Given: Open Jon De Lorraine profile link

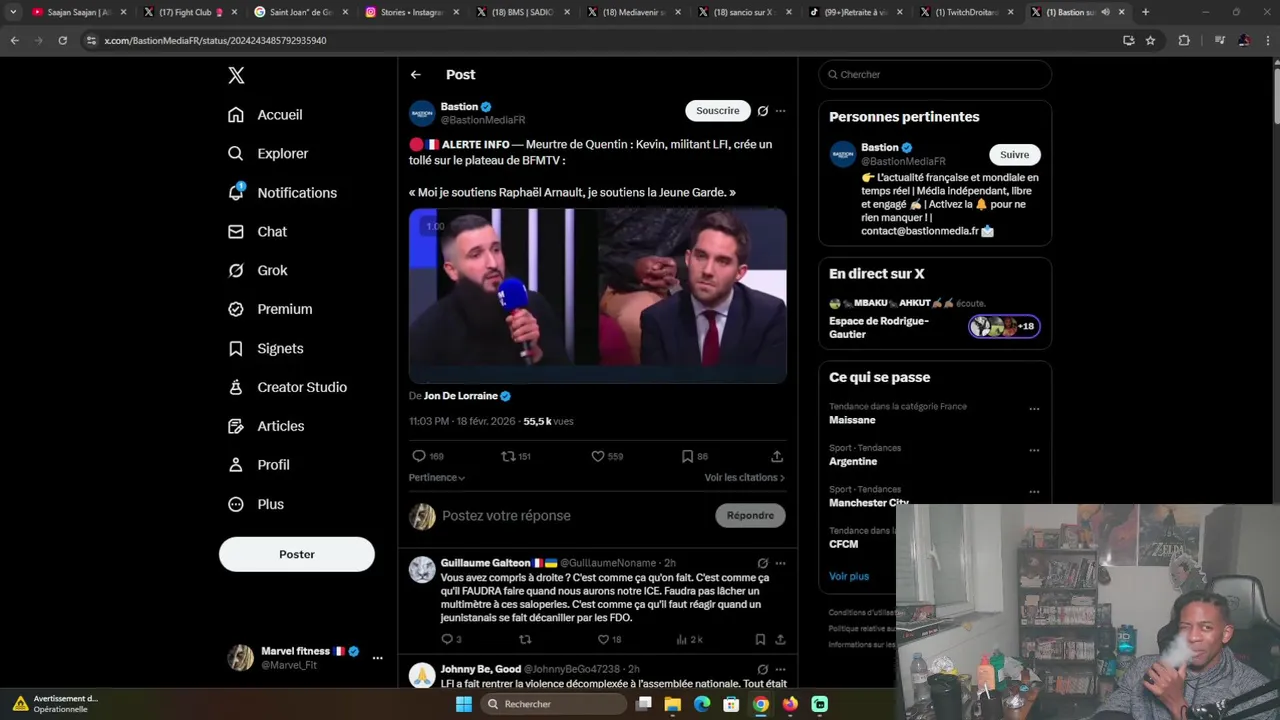Looking at the screenshot, I should point(460,396).
